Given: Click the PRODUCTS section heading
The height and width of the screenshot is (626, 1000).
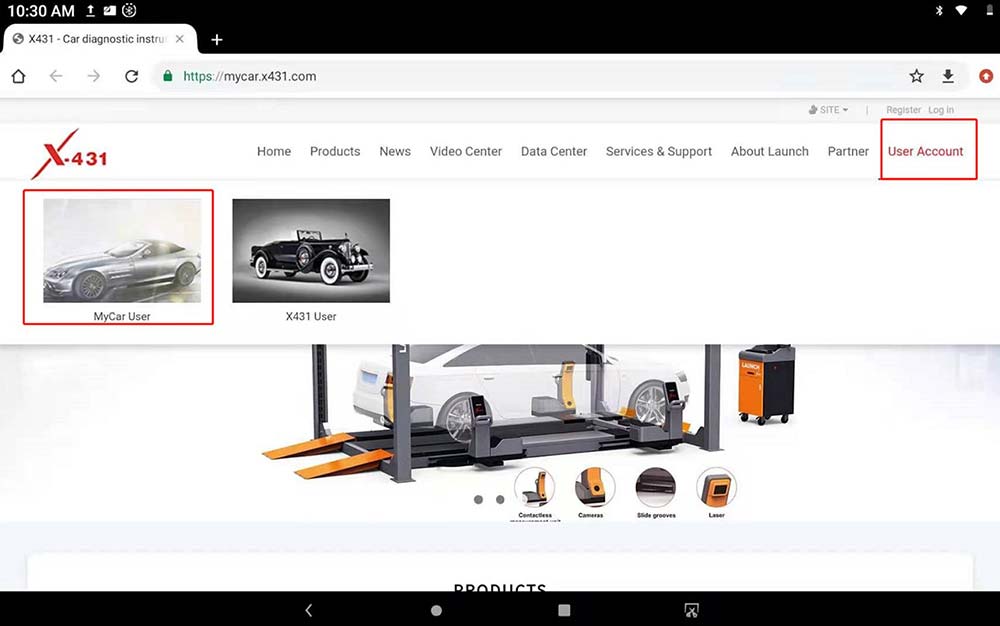Looking at the screenshot, I should point(499,587).
